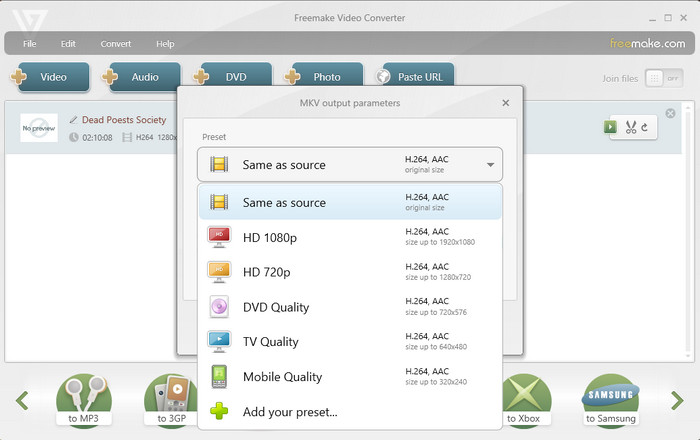The image size is (700, 440).
Task: Click the file list vertical scrollbar
Action: click(x=689, y=231)
